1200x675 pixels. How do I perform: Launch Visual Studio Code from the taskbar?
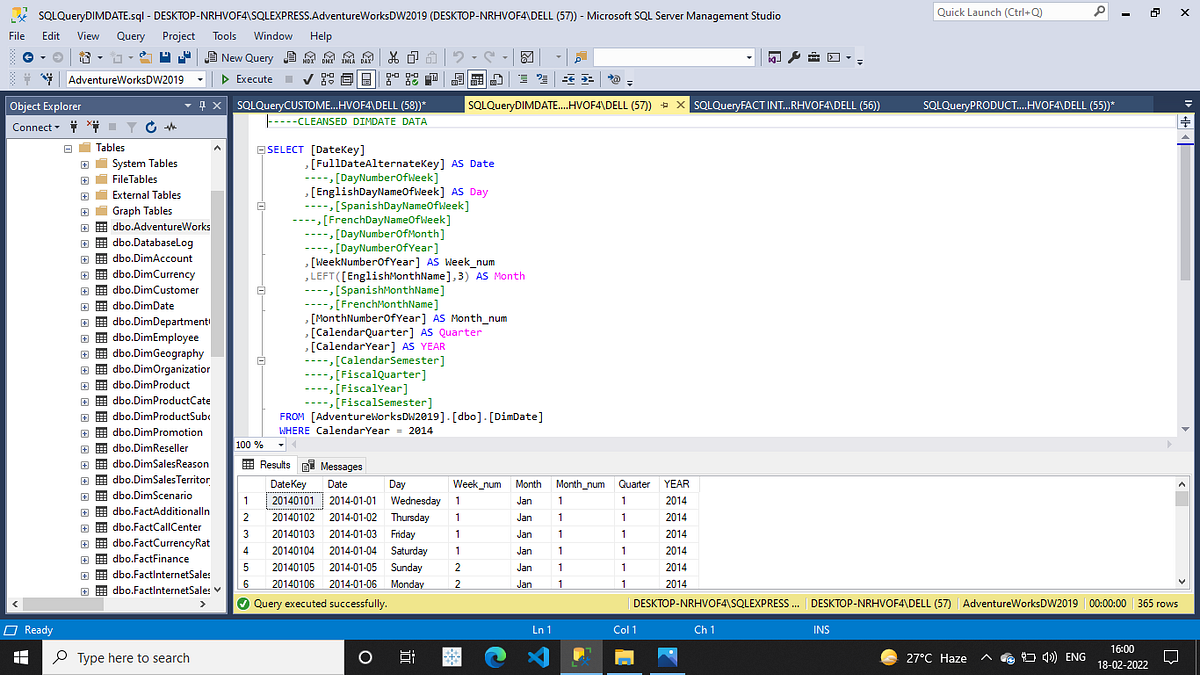click(x=538, y=657)
